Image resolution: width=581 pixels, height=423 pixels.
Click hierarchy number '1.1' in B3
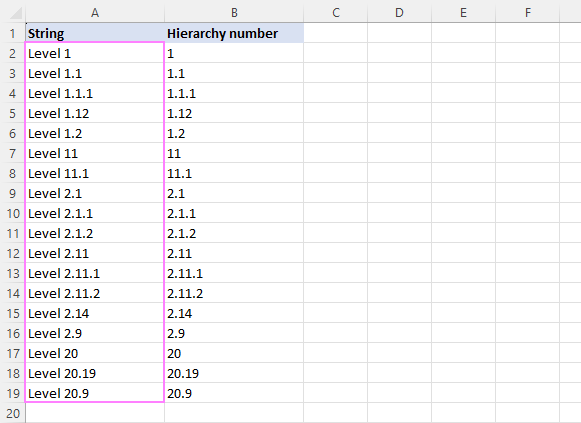click(234, 73)
